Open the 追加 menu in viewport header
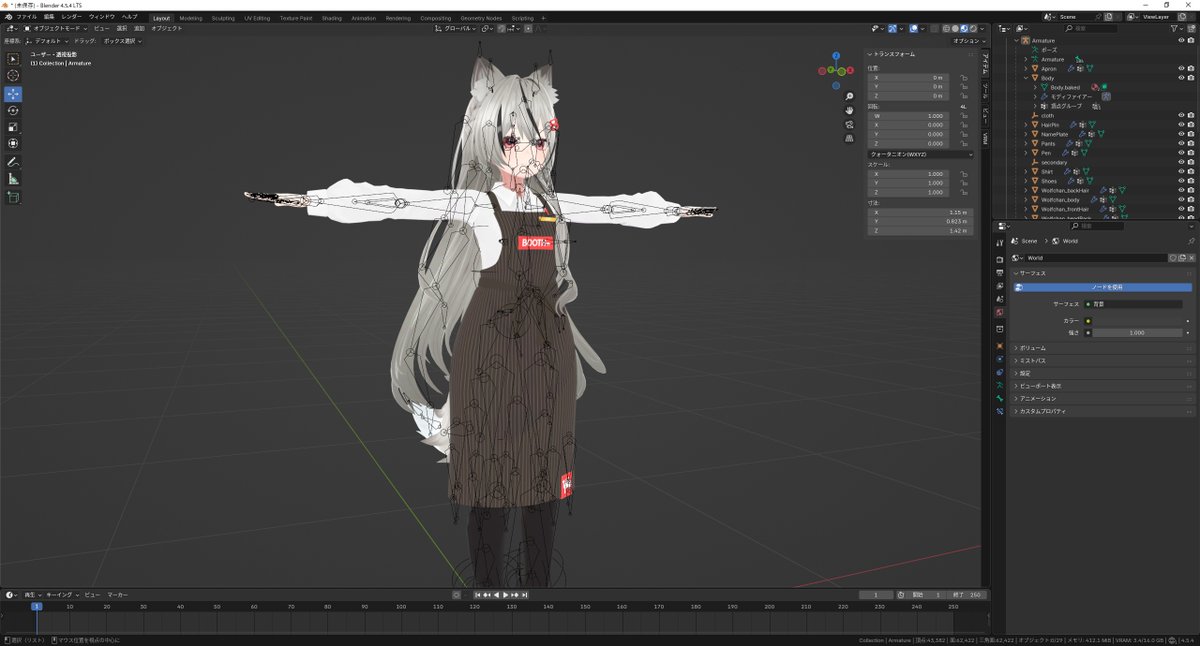Image resolution: width=1200 pixels, height=646 pixels. click(x=139, y=29)
